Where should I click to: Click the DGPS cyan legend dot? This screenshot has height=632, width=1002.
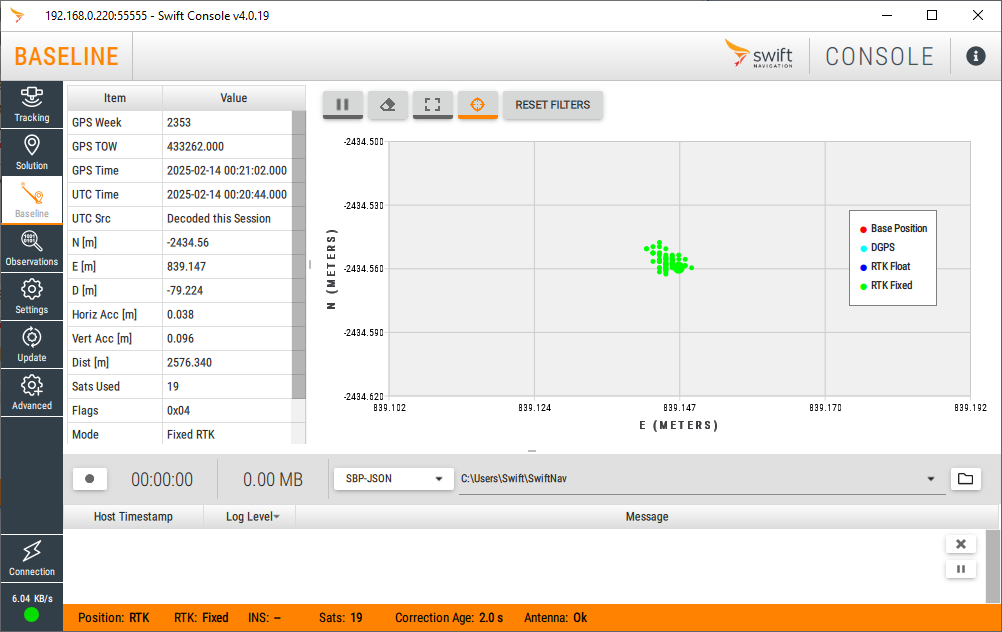[x=863, y=248]
